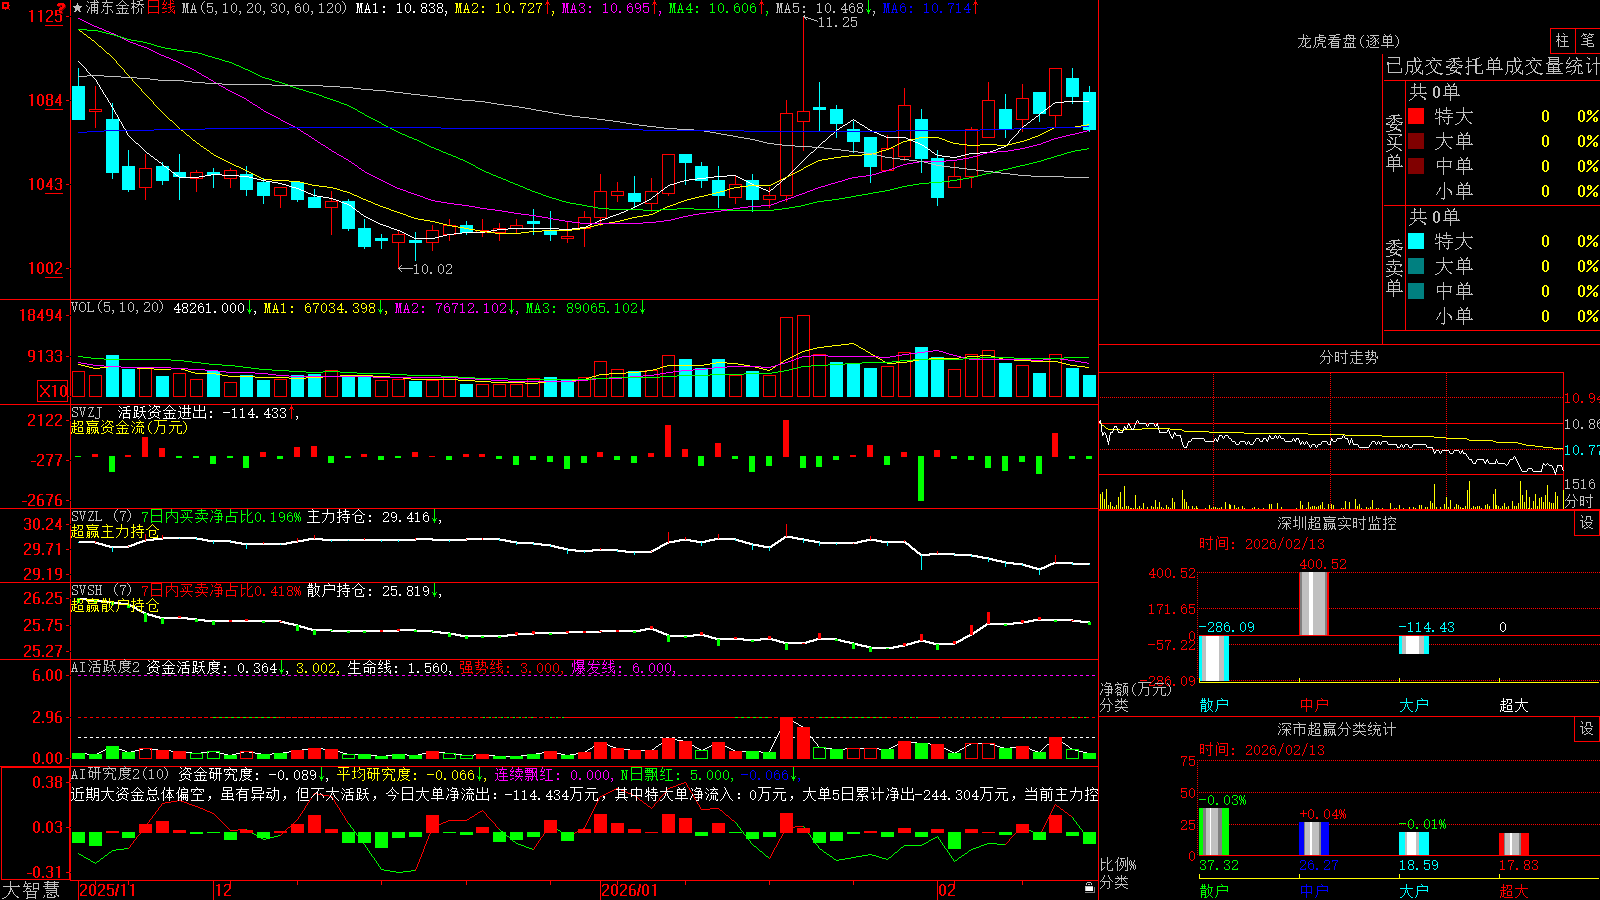Click the SVSH 散户持仓 indicator label
The height and width of the screenshot is (900, 1600).
pyautogui.click(x=103, y=591)
